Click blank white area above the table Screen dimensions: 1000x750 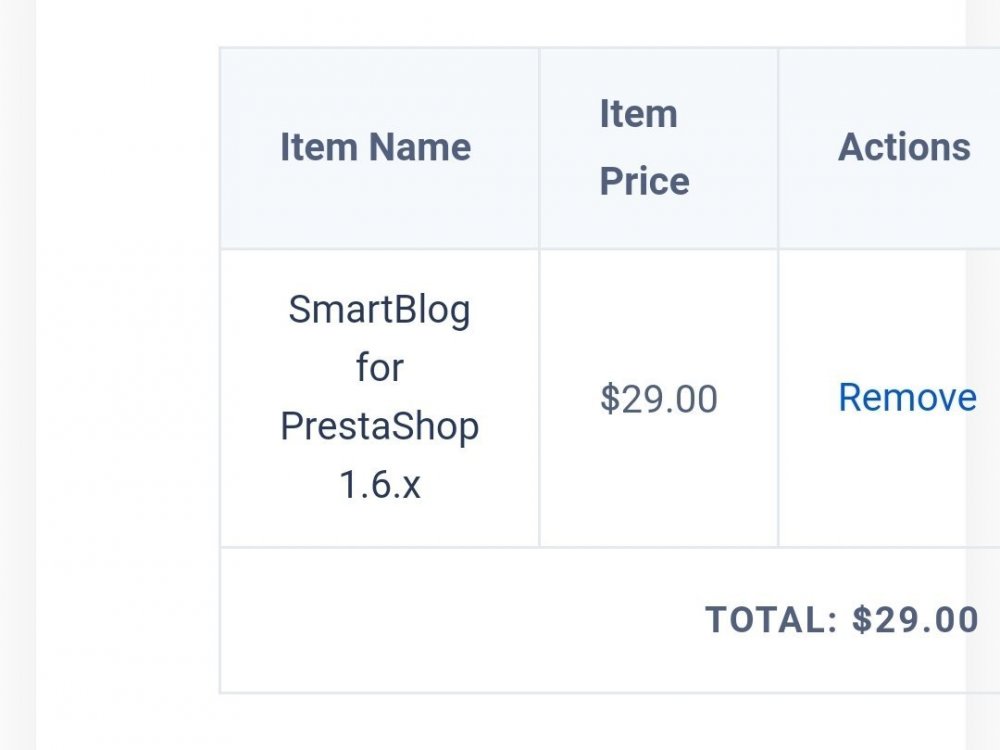pos(500,22)
